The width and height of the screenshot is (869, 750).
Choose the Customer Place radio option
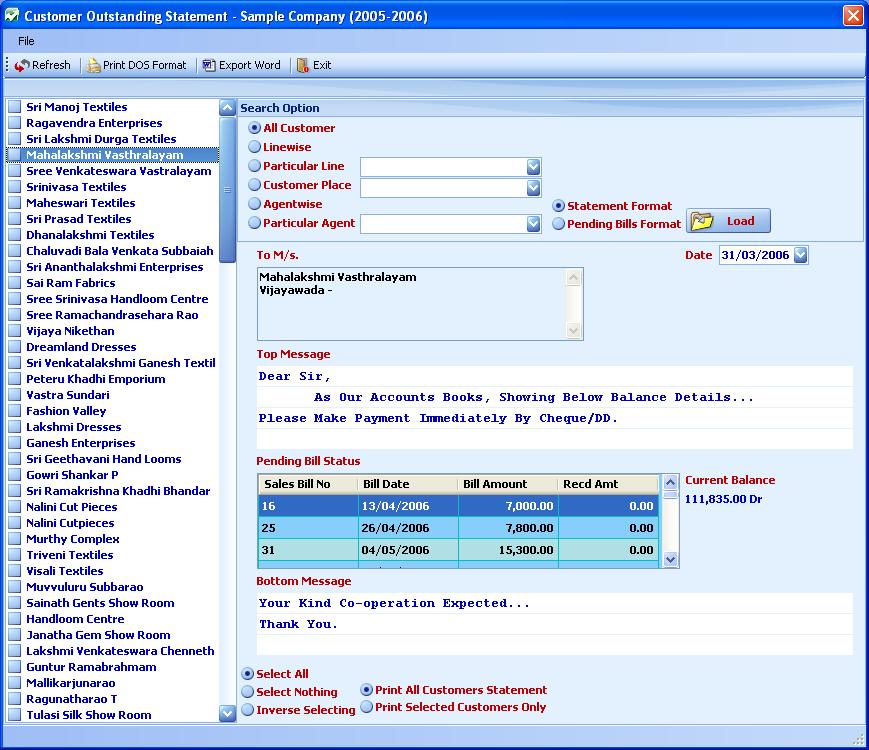pyautogui.click(x=254, y=185)
